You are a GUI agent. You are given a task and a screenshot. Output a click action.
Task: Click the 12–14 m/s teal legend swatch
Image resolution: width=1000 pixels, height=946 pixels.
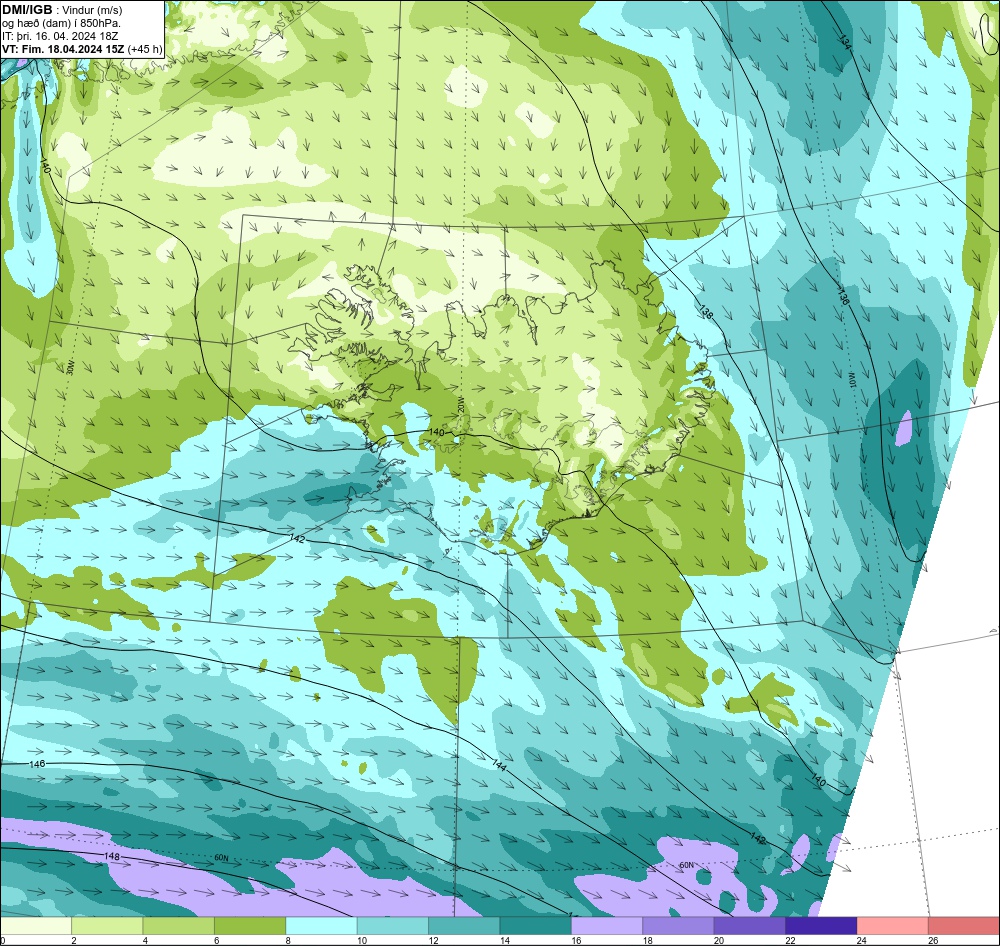pyautogui.click(x=464, y=925)
